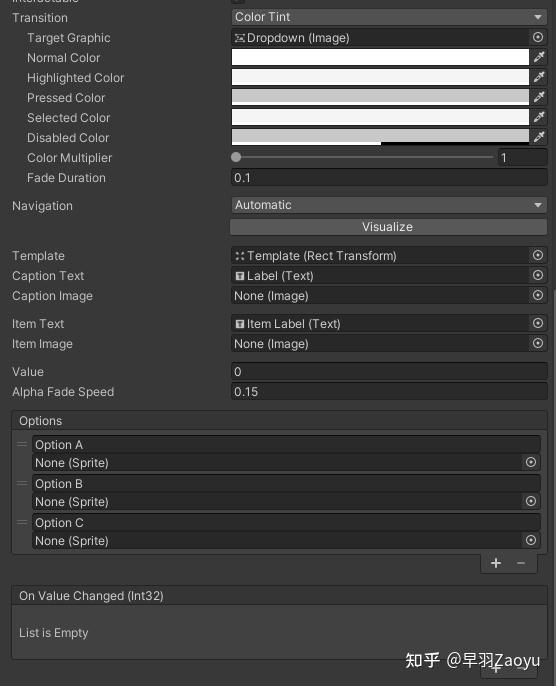Click the Fade Duration input field

[x=389, y=178]
